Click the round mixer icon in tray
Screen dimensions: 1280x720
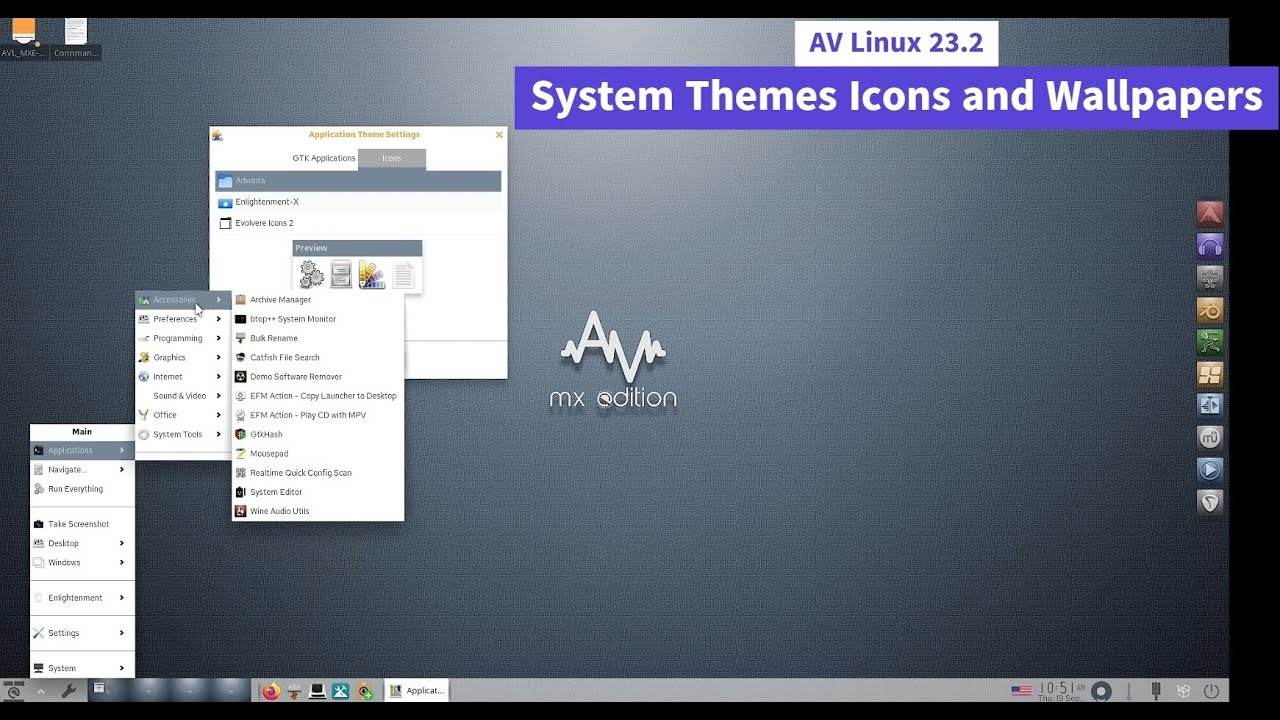[1101, 691]
